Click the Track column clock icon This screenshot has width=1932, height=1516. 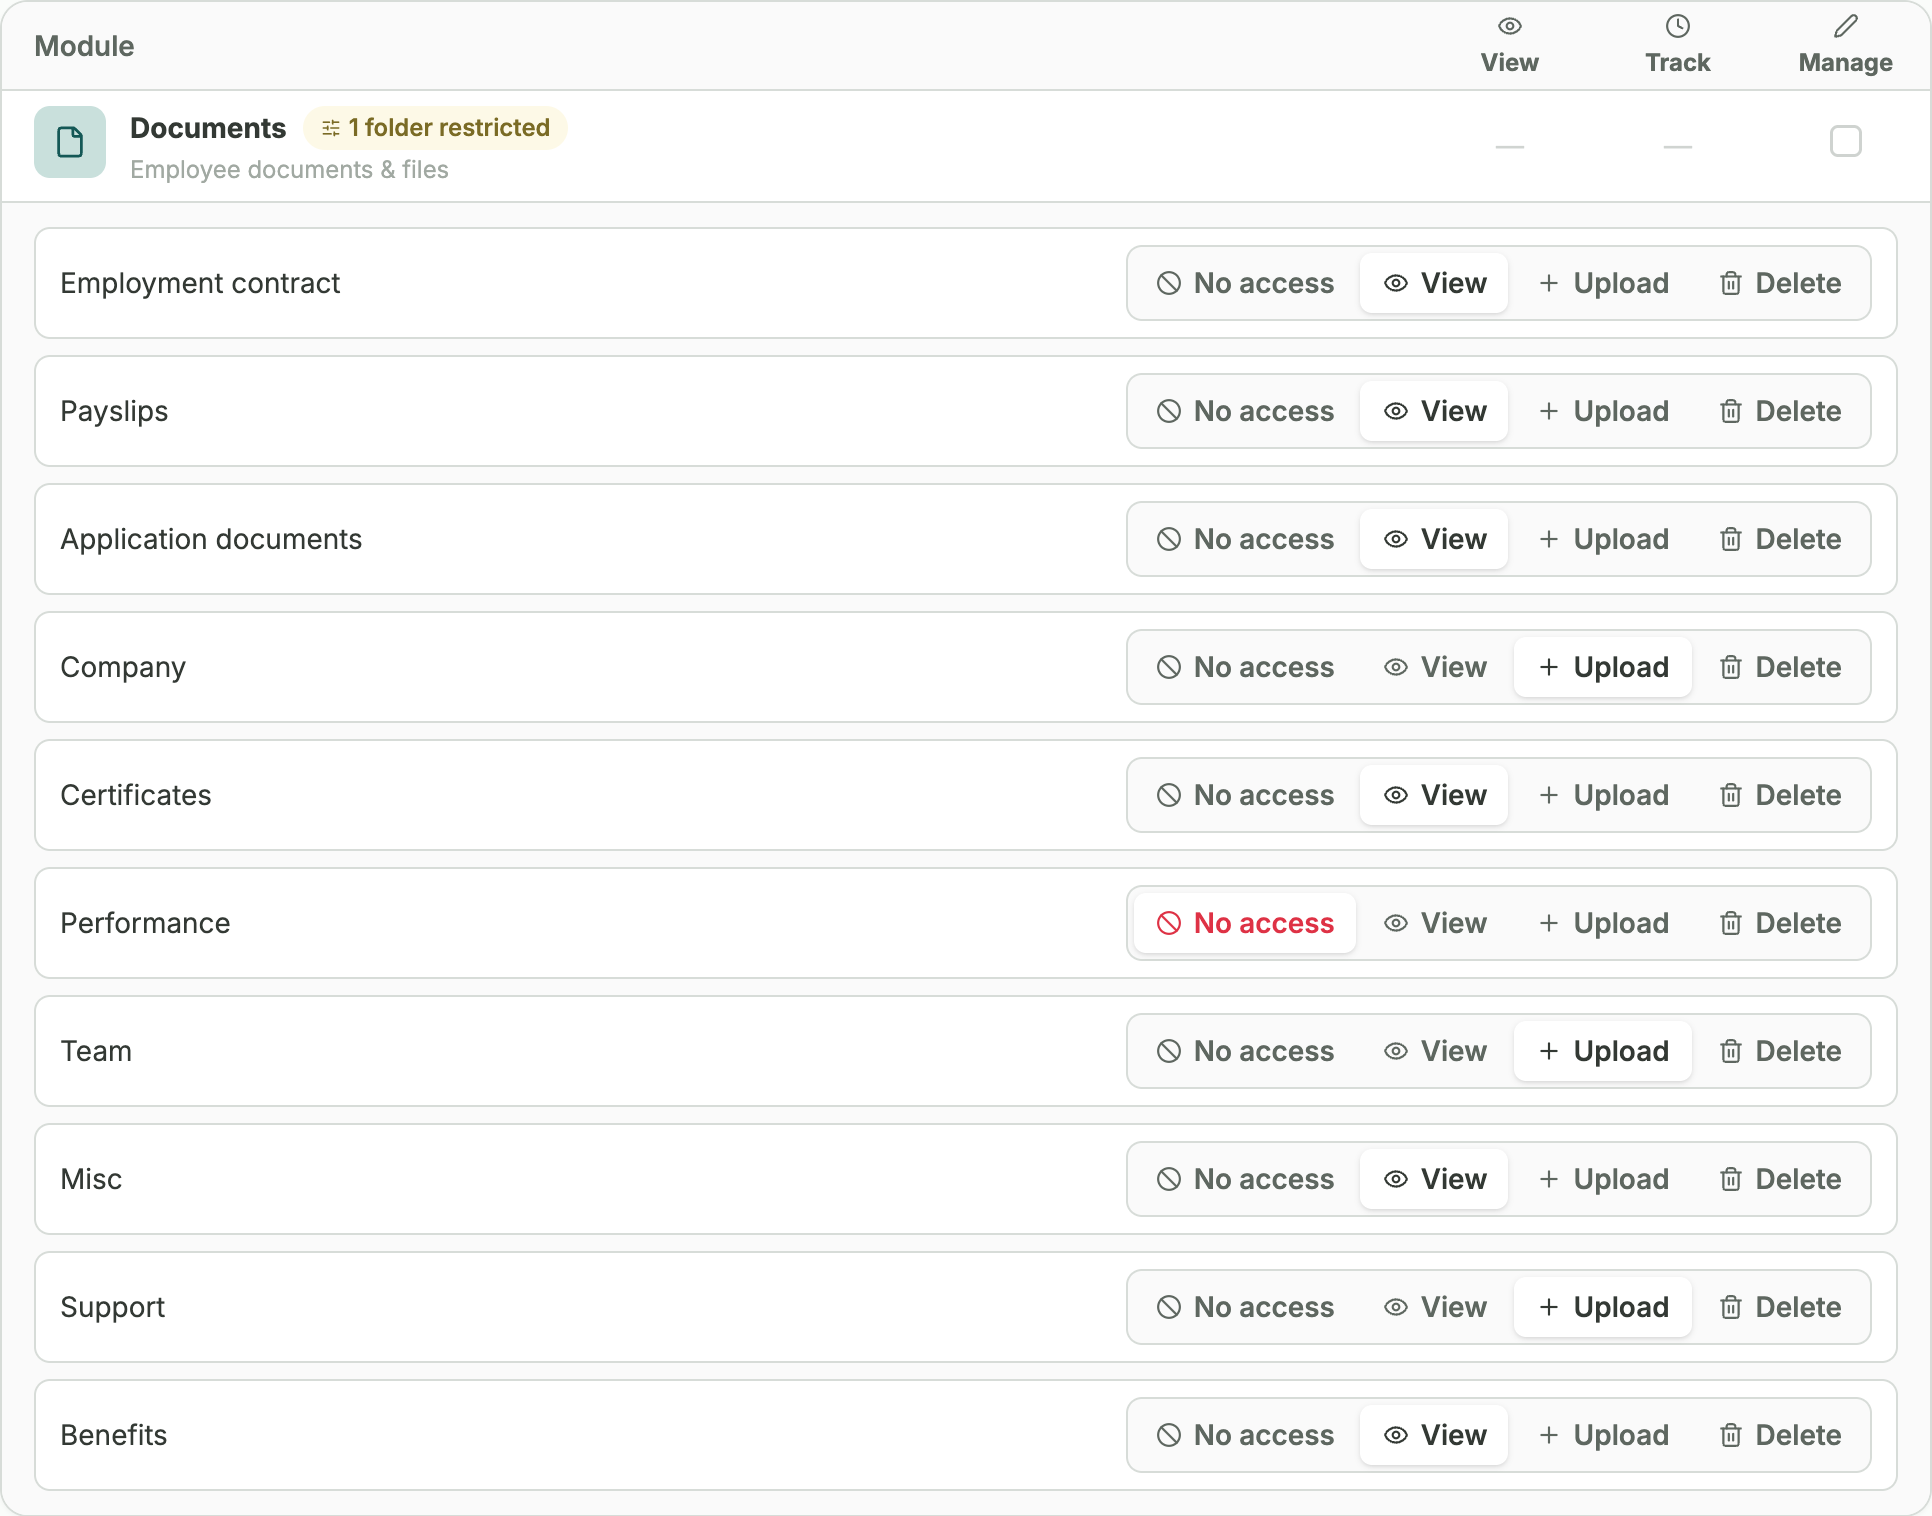click(1678, 26)
